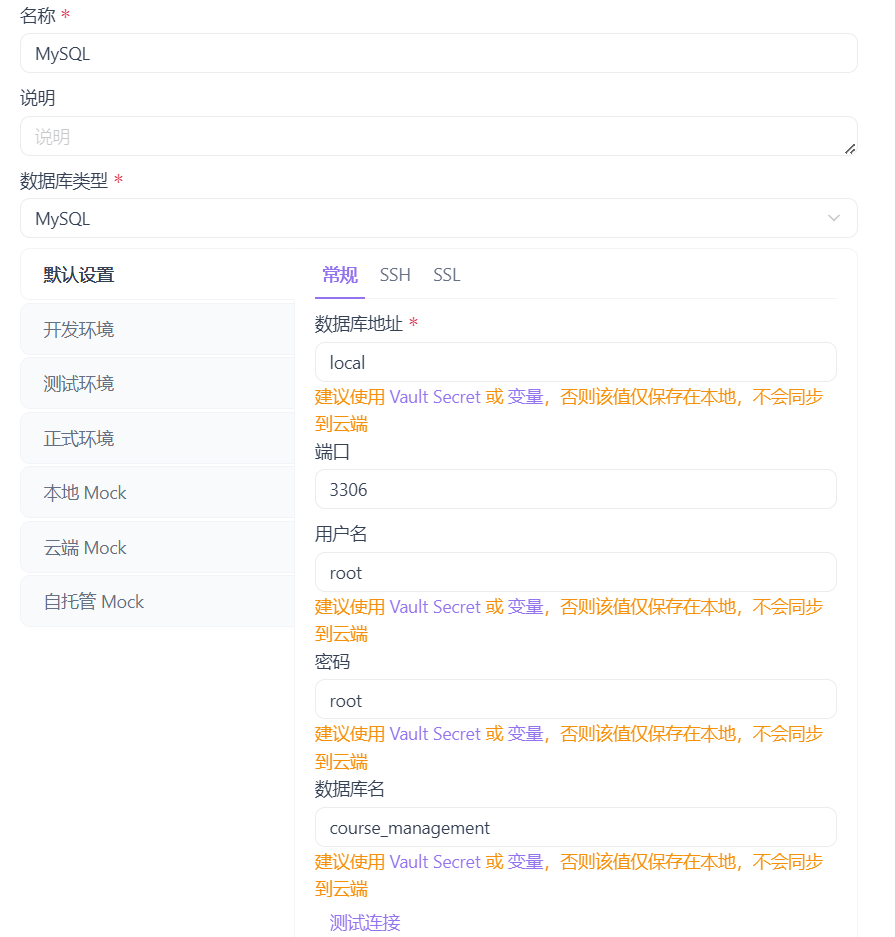895x937 pixels.
Task: Select the 云端 Mock environment item
Action: [x=158, y=547]
